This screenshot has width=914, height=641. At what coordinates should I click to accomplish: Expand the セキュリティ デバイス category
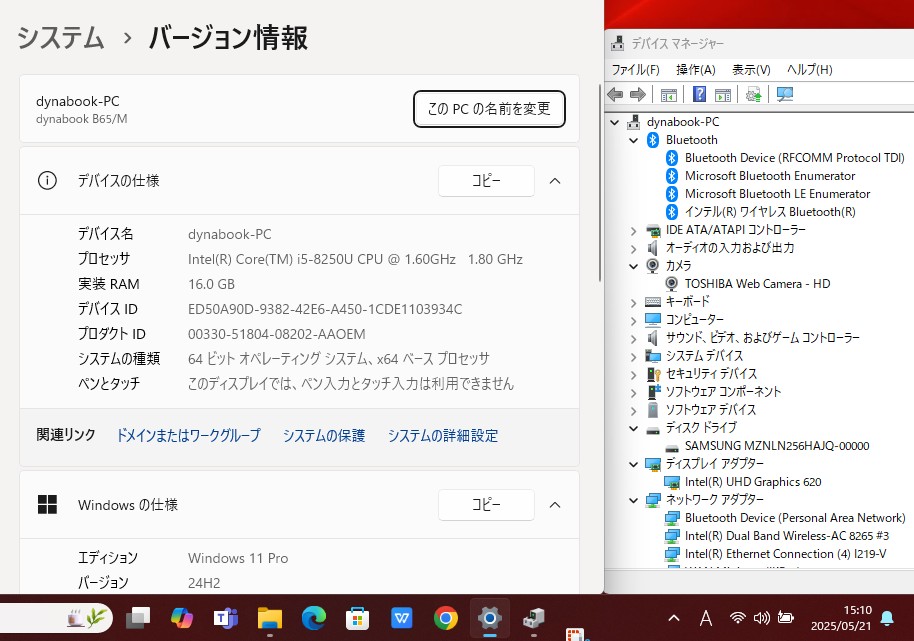[x=634, y=375]
